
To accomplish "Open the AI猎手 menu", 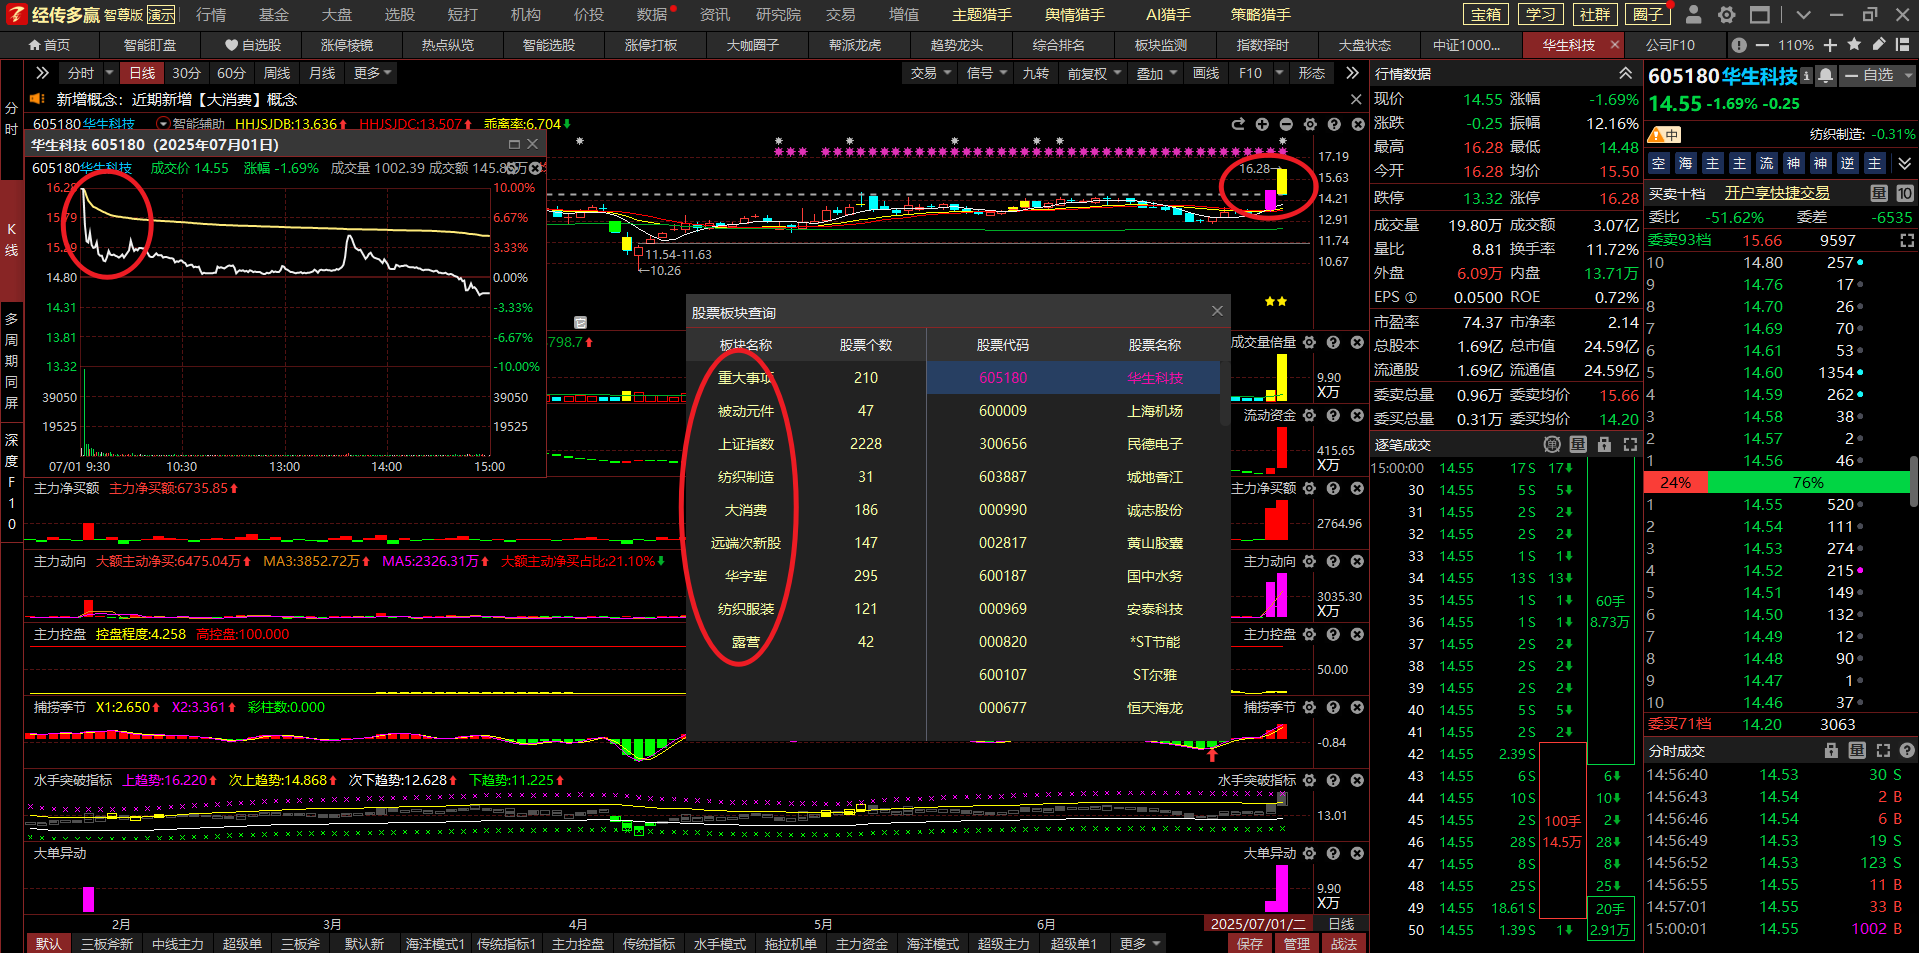I will [1168, 15].
